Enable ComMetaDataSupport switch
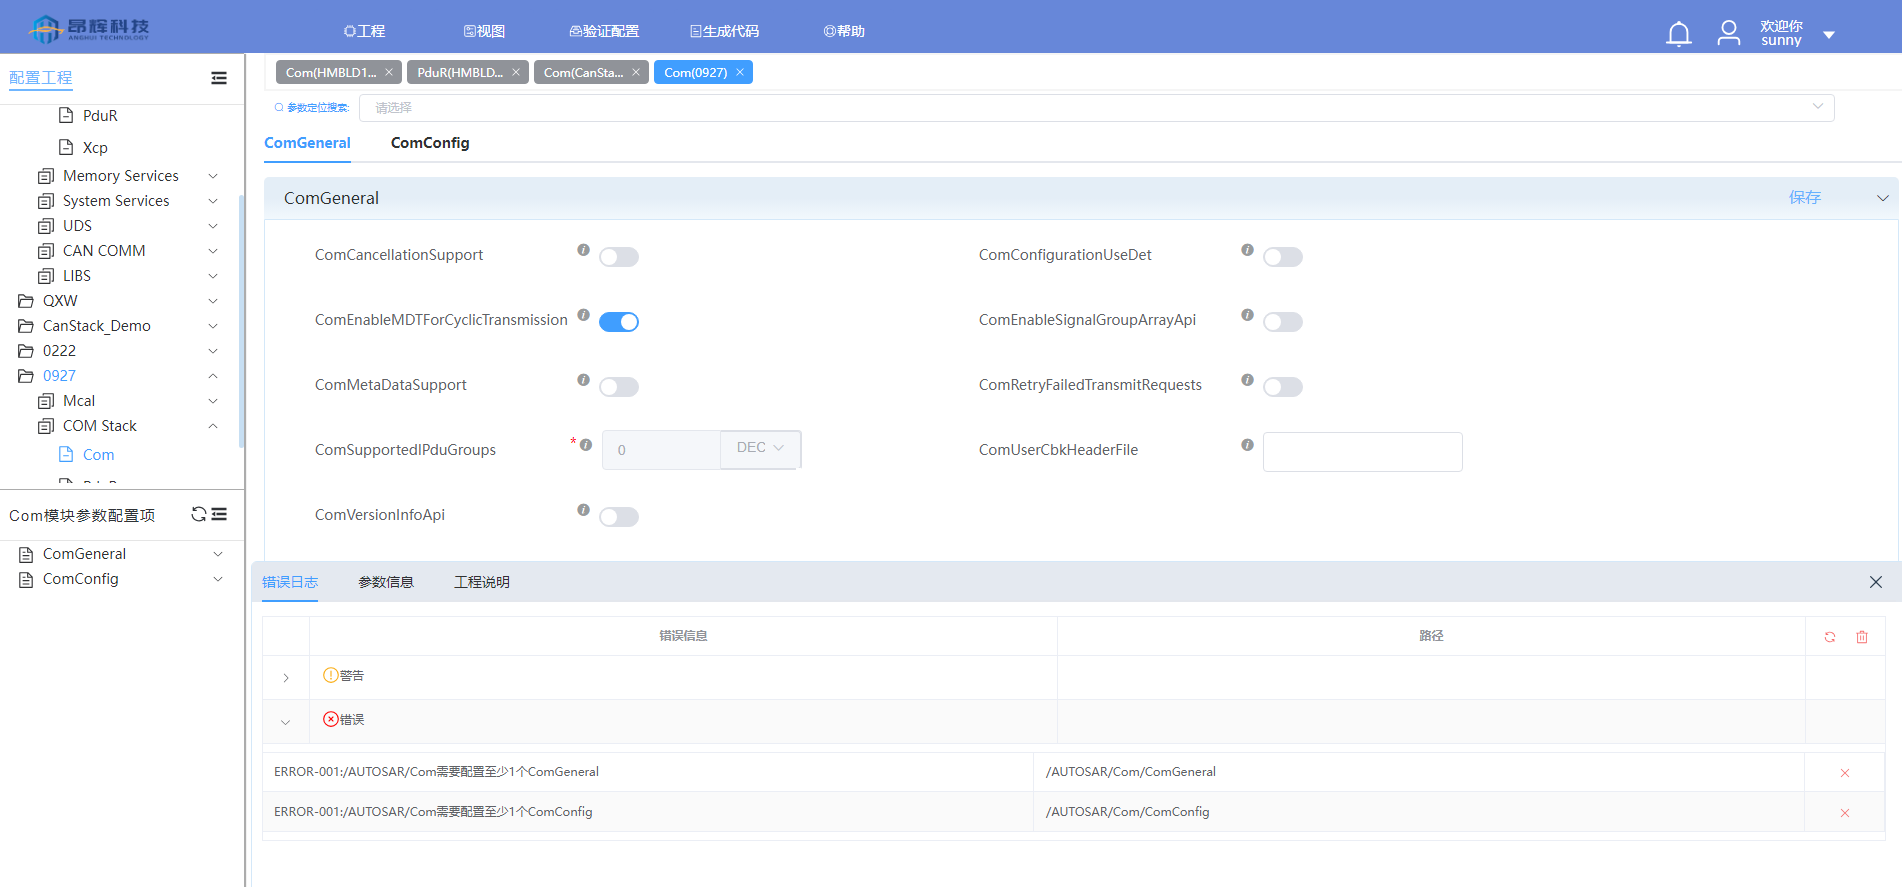The image size is (1902, 887). (619, 387)
